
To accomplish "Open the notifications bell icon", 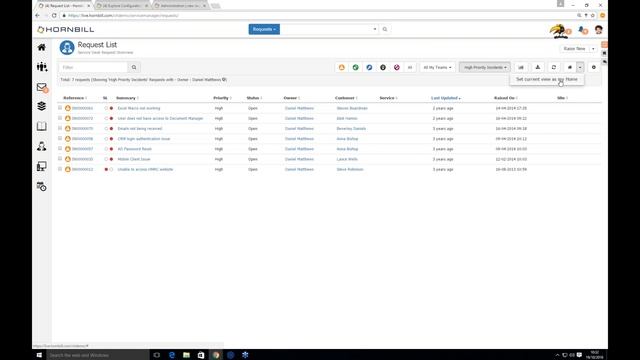I will pos(583,30).
